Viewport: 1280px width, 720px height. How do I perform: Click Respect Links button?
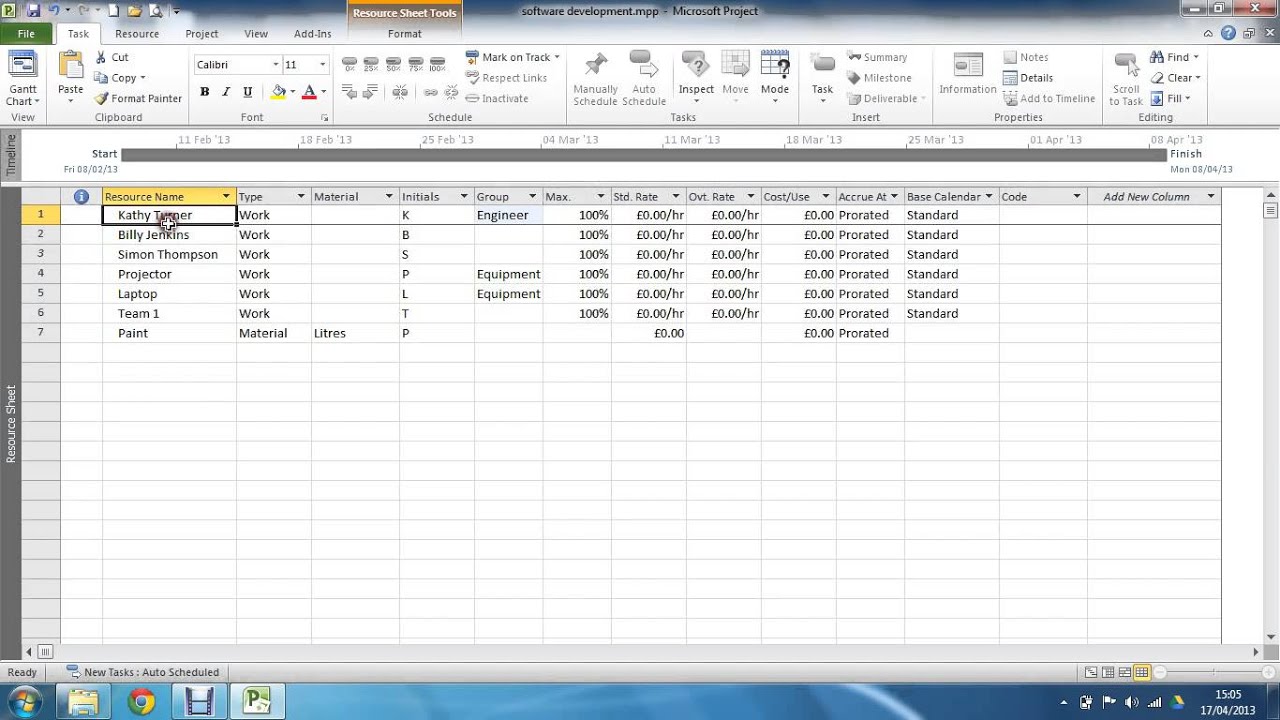click(507, 78)
